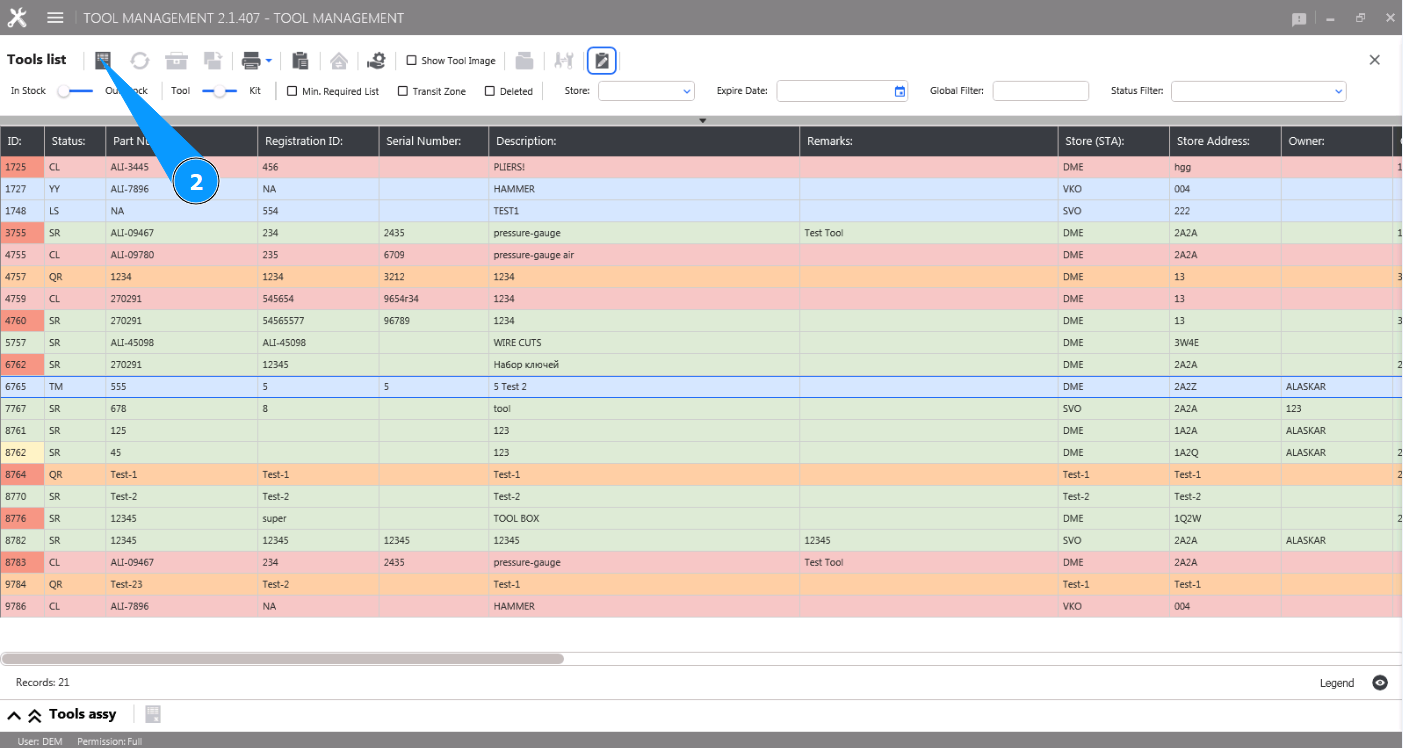The image size is (1403, 748).
Task: Toggle the In Stock / Out Stock switch
Action: pyautogui.click(x=75, y=91)
